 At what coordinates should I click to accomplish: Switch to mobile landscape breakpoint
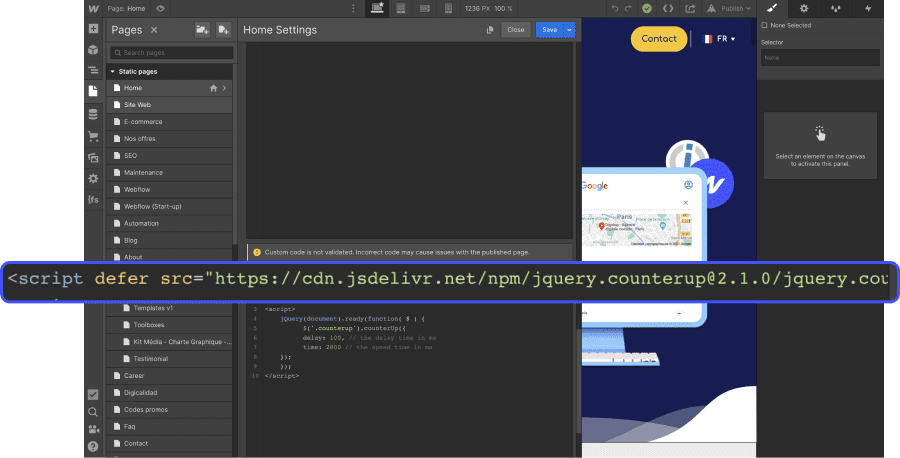coord(425,8)
